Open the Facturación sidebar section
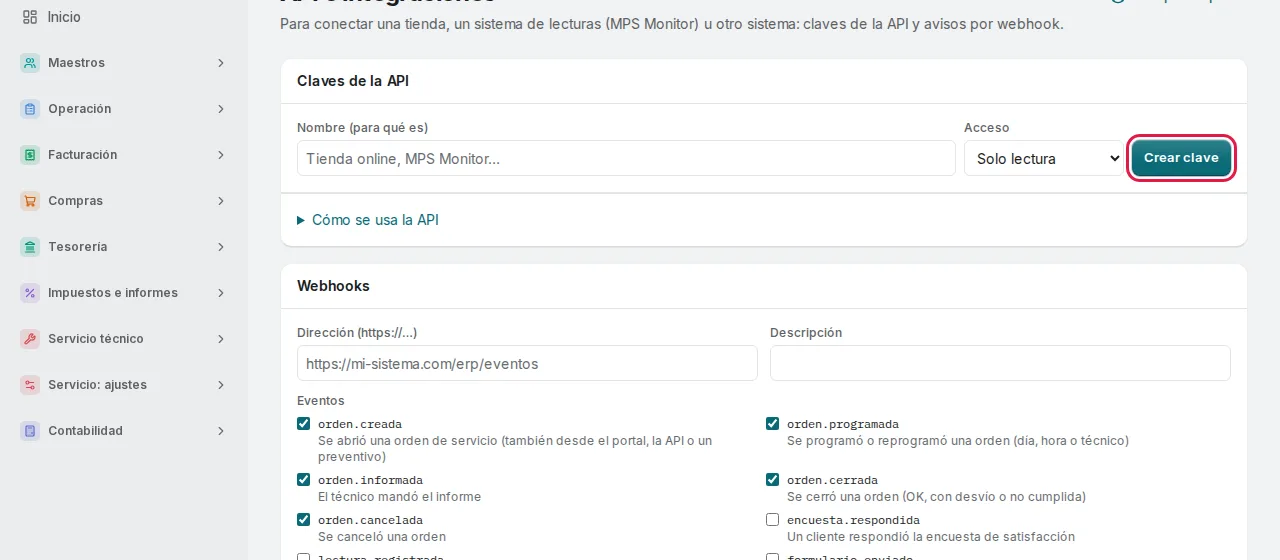The height and width of the screenshot is (560, 1280). tap(124, 155)
